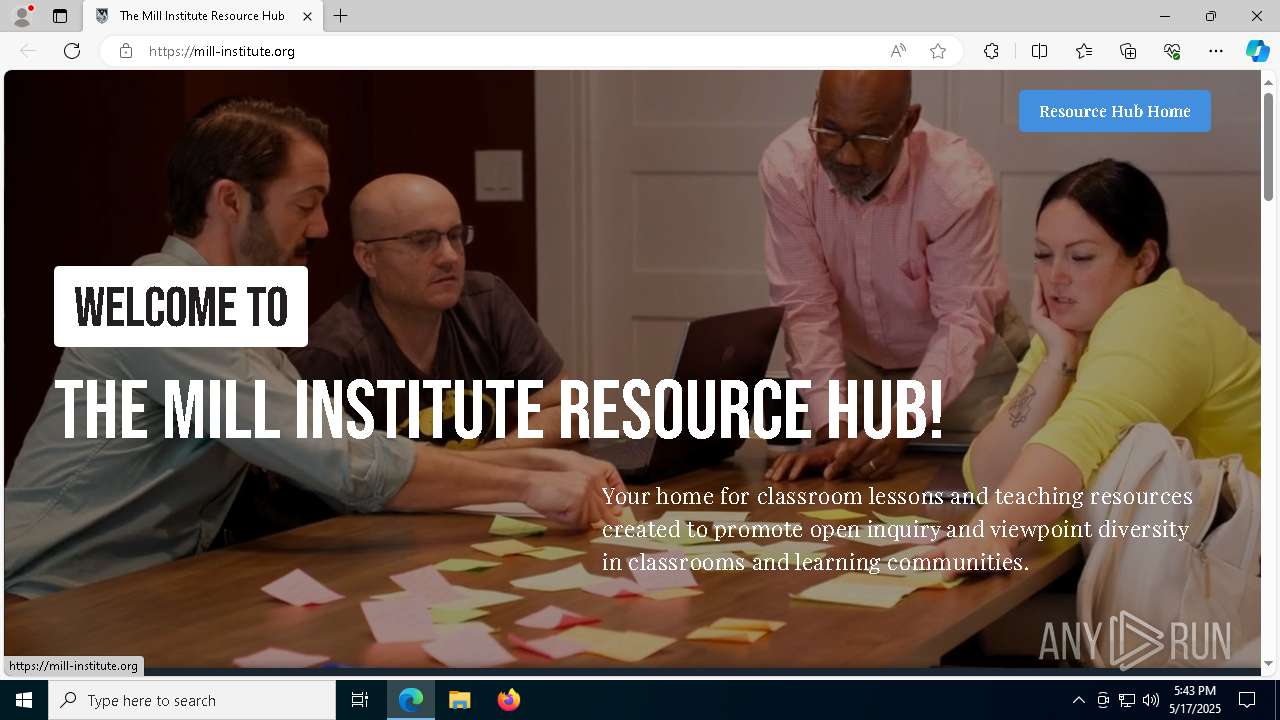This screenshot has height=720, width=1280.
Task: Refresh the current page
Action: (x=72, y=51)
